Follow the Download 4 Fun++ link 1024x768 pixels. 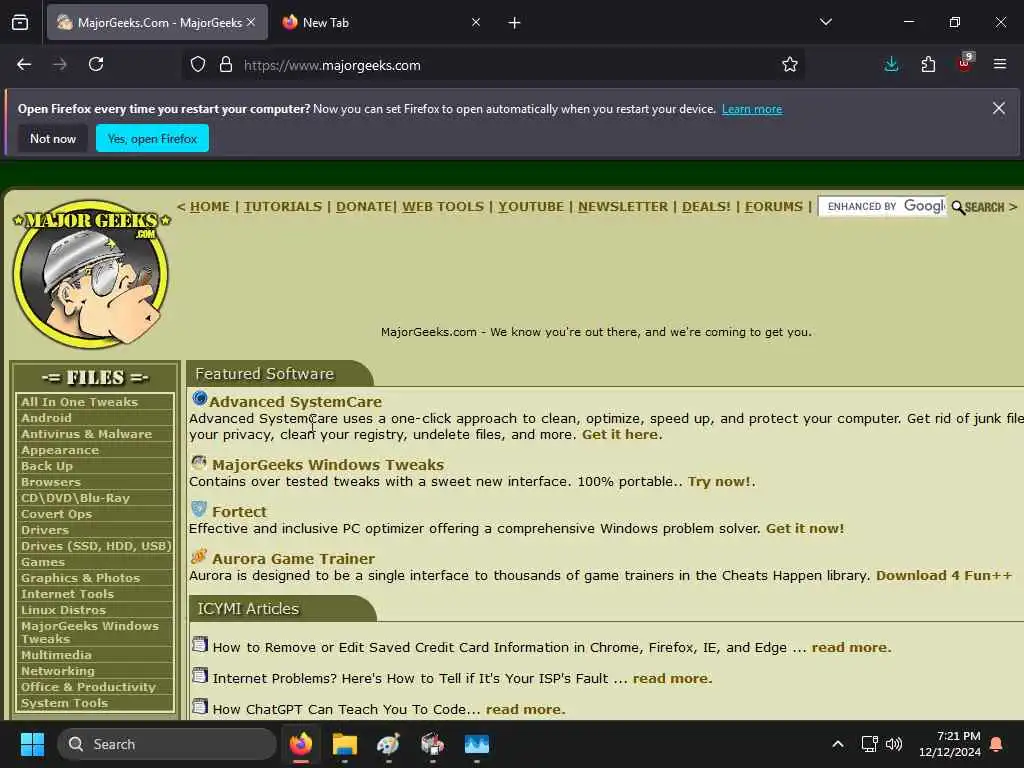(944, 575)
